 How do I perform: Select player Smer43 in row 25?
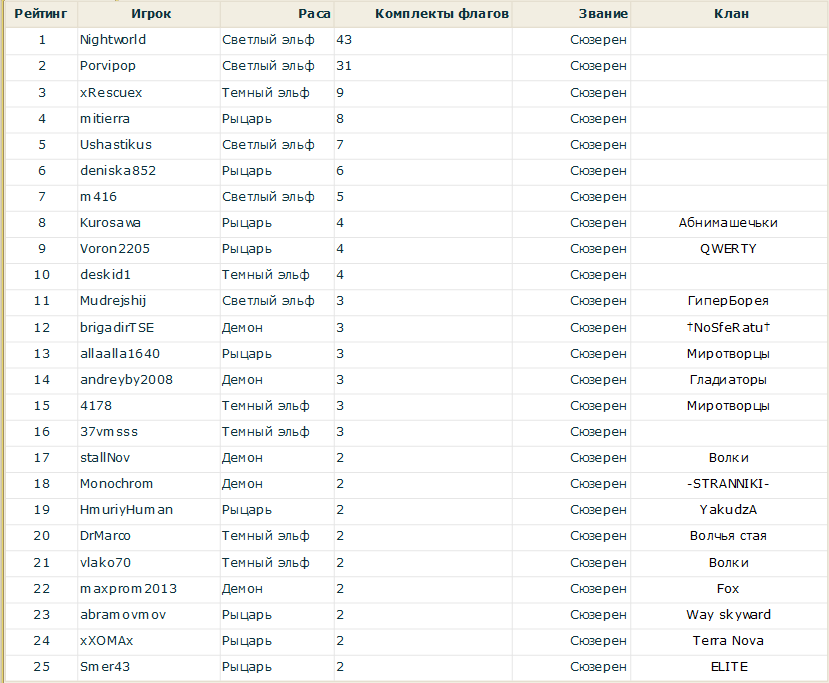point(105,666)
